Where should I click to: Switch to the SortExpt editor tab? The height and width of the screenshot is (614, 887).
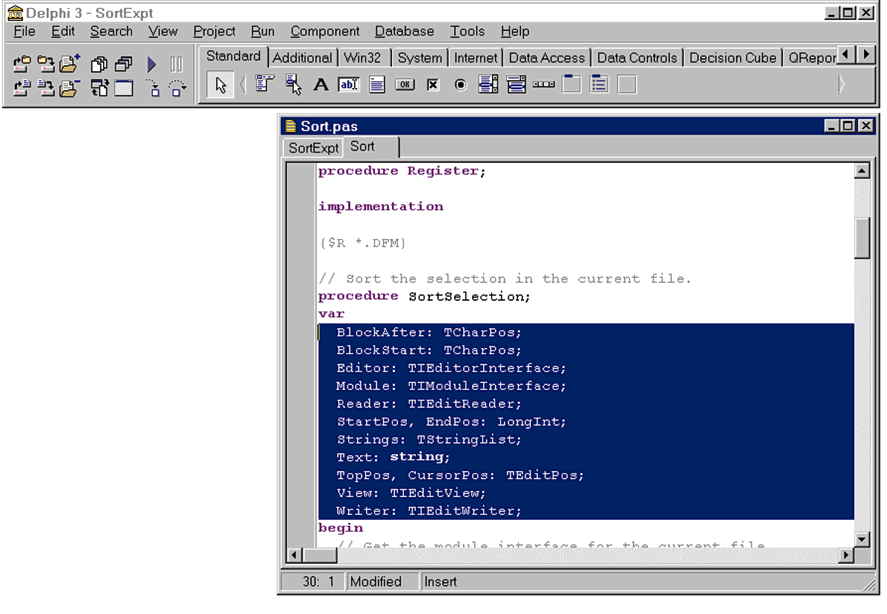[x=313, y=148]
